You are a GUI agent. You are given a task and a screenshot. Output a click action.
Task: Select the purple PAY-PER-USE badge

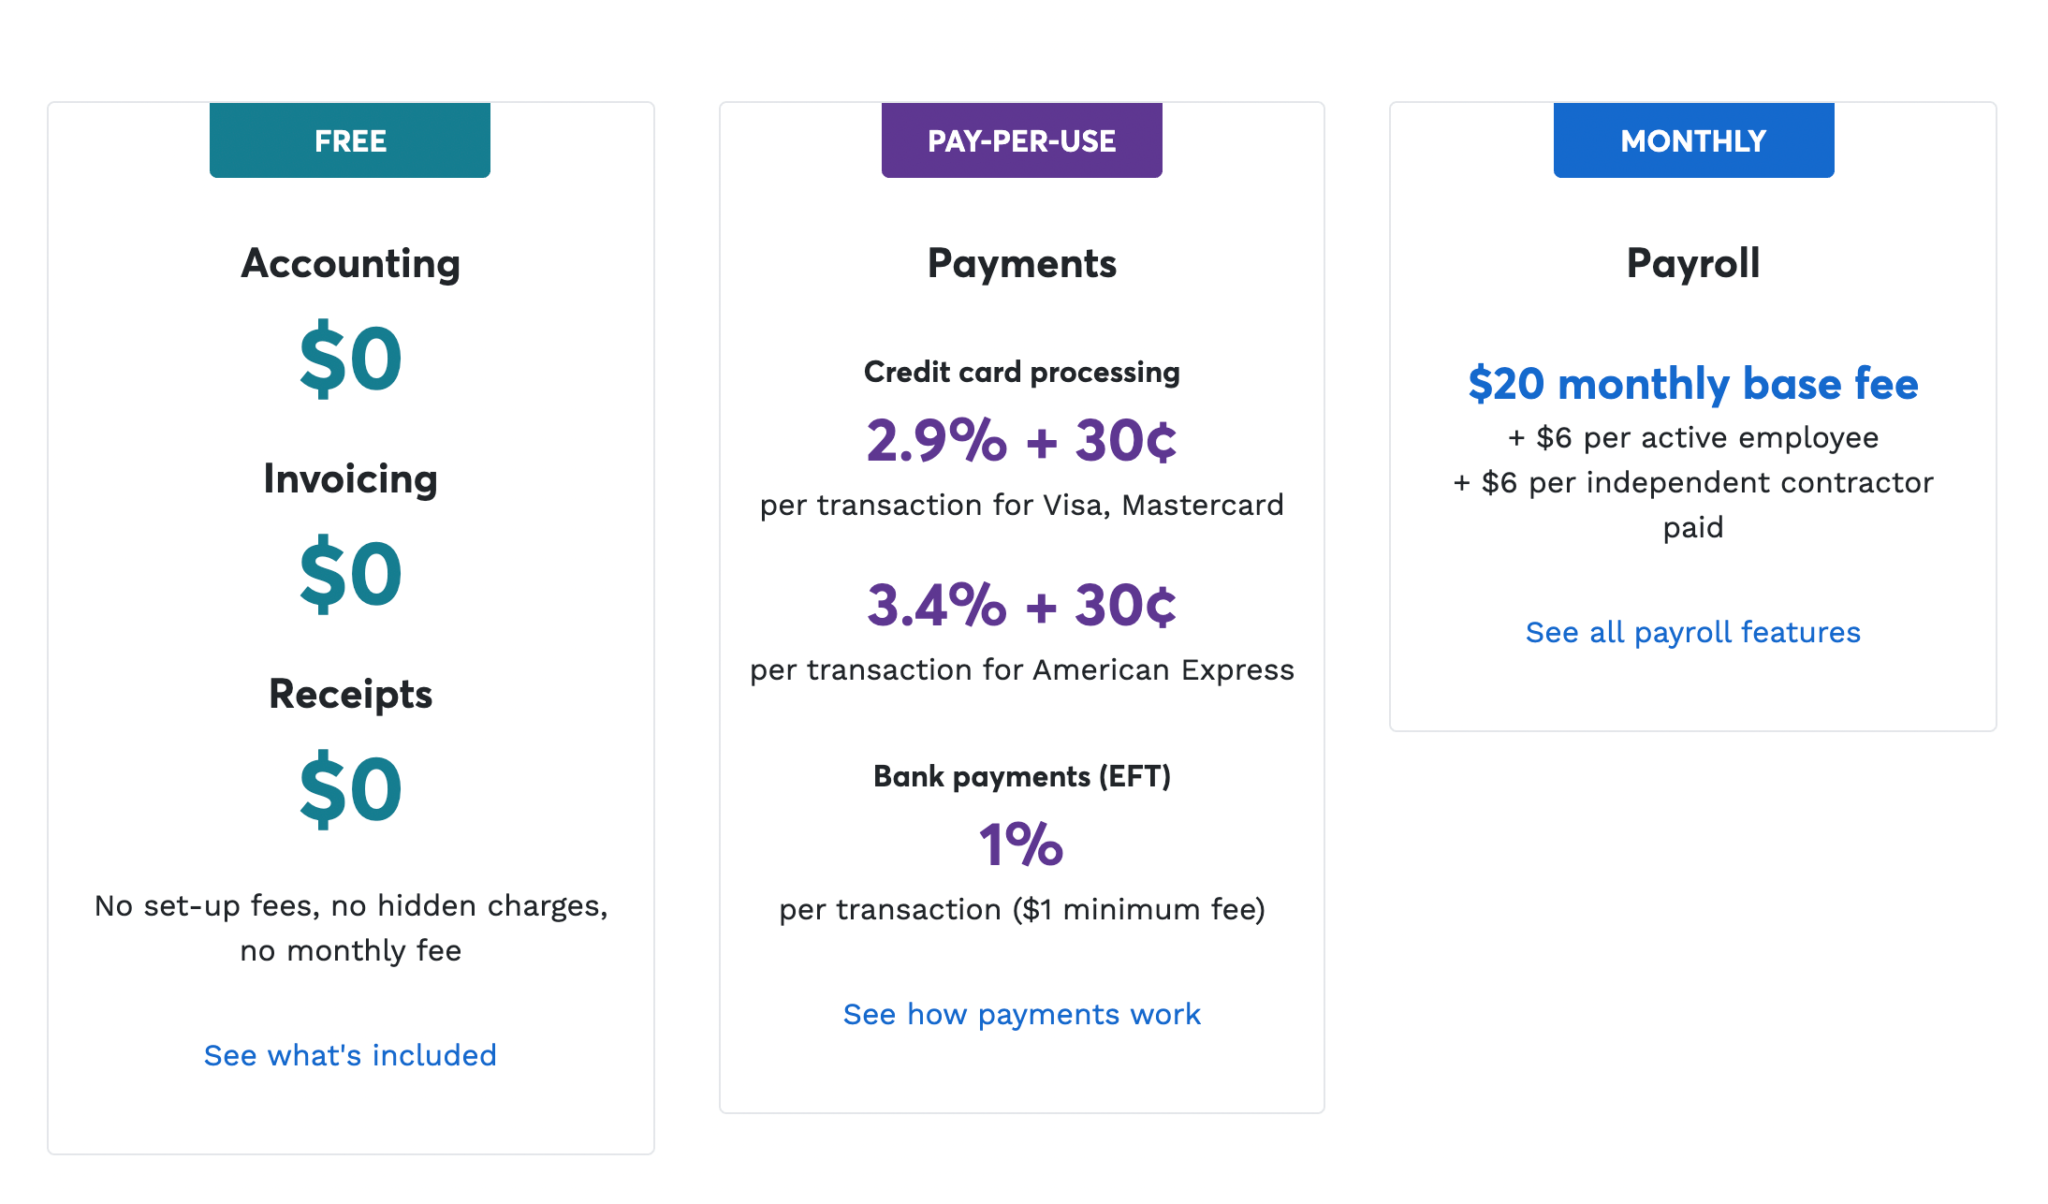pyautogui.click(x=1021, y=140)
